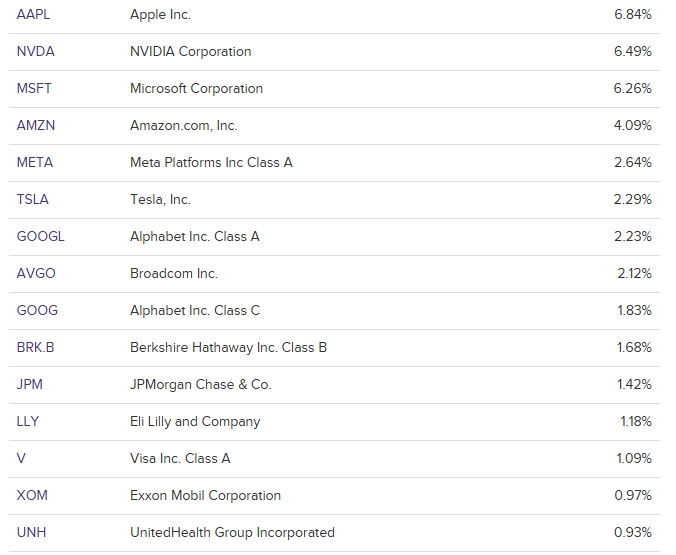Select the NVIDIA Corporation name cell
This screenshot has height=555, width=676.
pyautogui.click(x=191, y=52)
